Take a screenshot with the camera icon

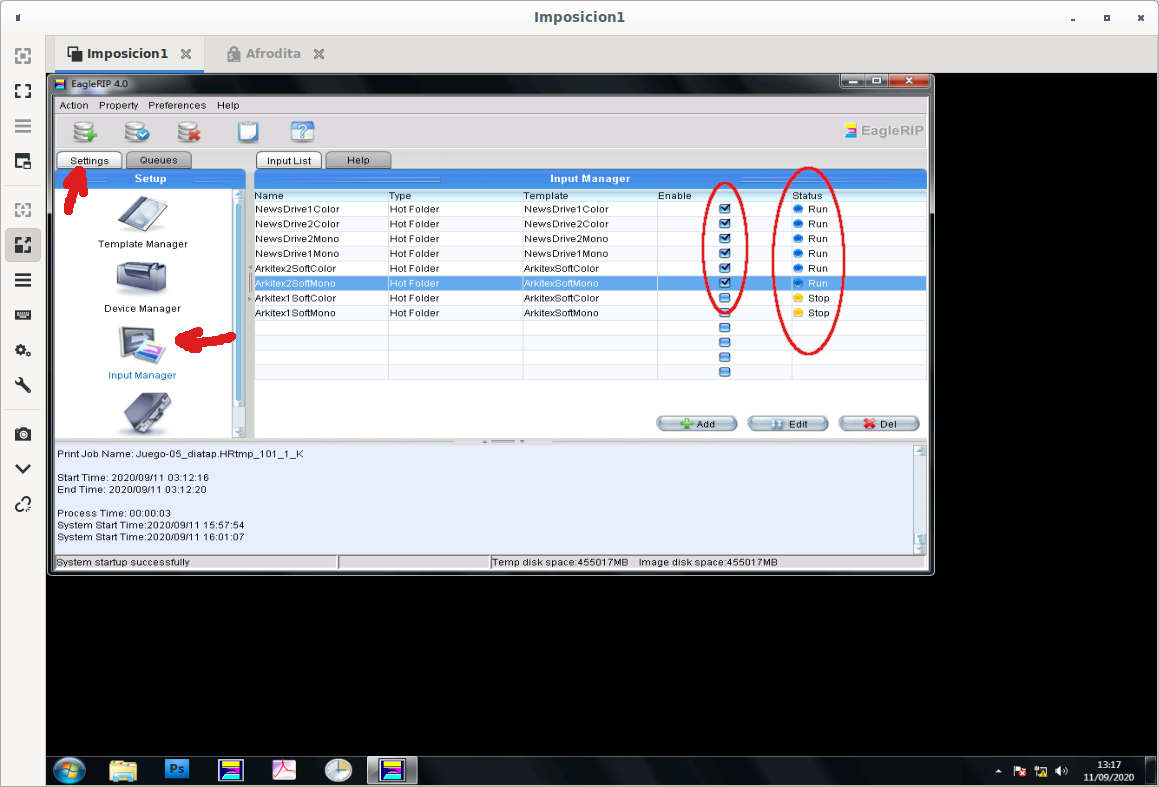[x=22, y=434]
